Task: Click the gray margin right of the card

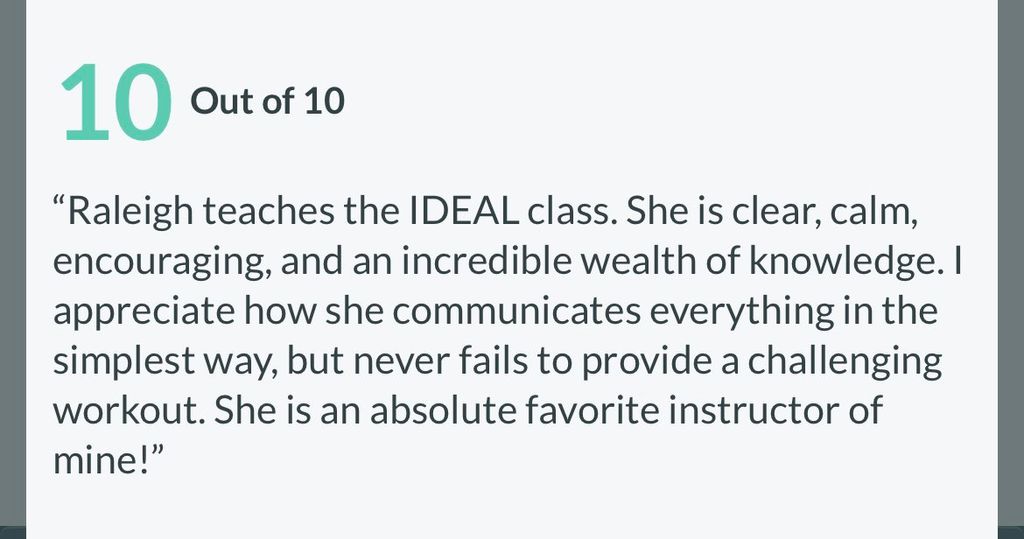Action: 1010,270
